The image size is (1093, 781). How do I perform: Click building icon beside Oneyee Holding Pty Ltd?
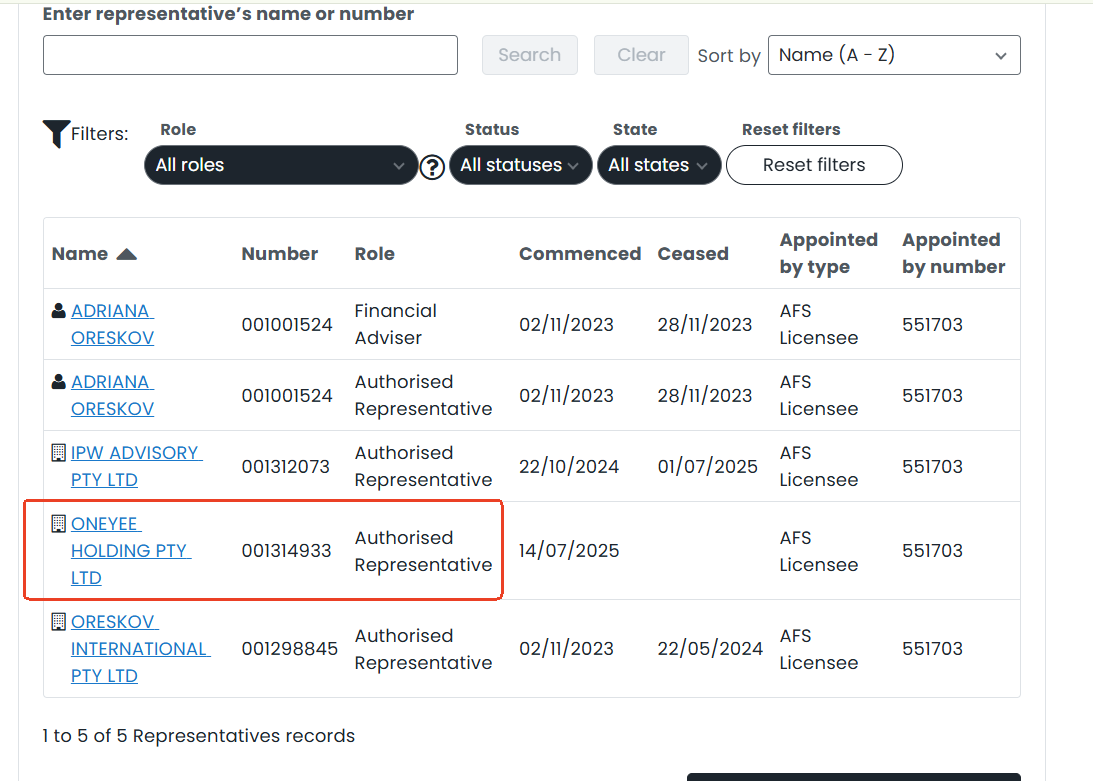click(59, 524)
